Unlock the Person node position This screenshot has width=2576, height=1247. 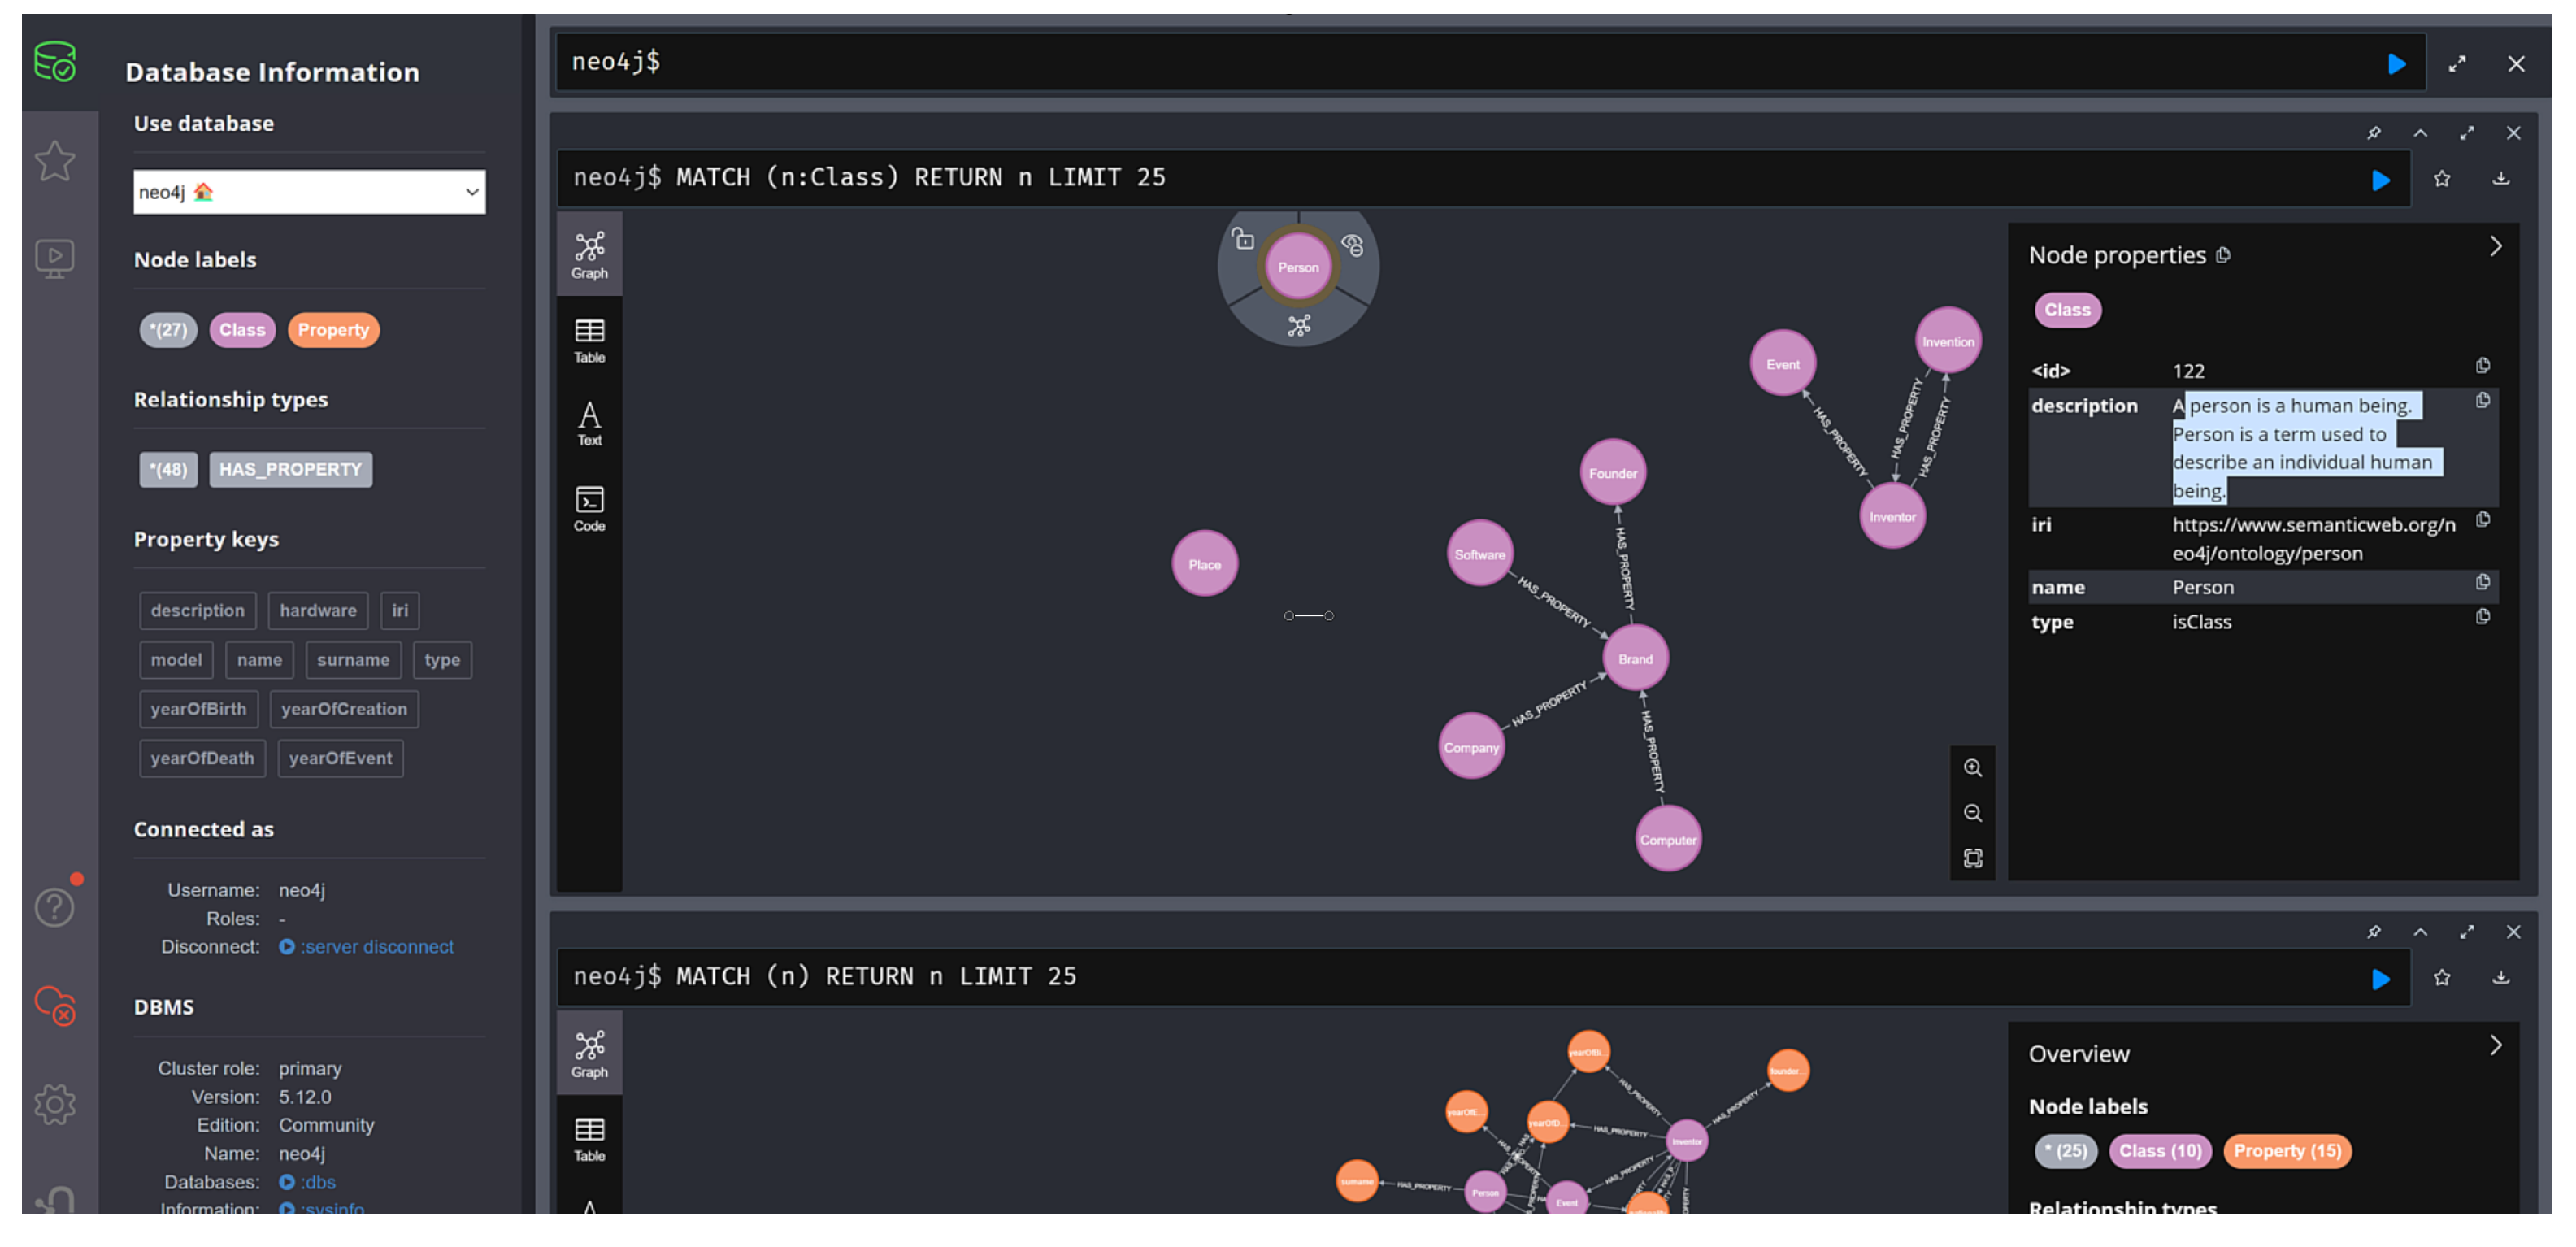(x=1243, y=239)
